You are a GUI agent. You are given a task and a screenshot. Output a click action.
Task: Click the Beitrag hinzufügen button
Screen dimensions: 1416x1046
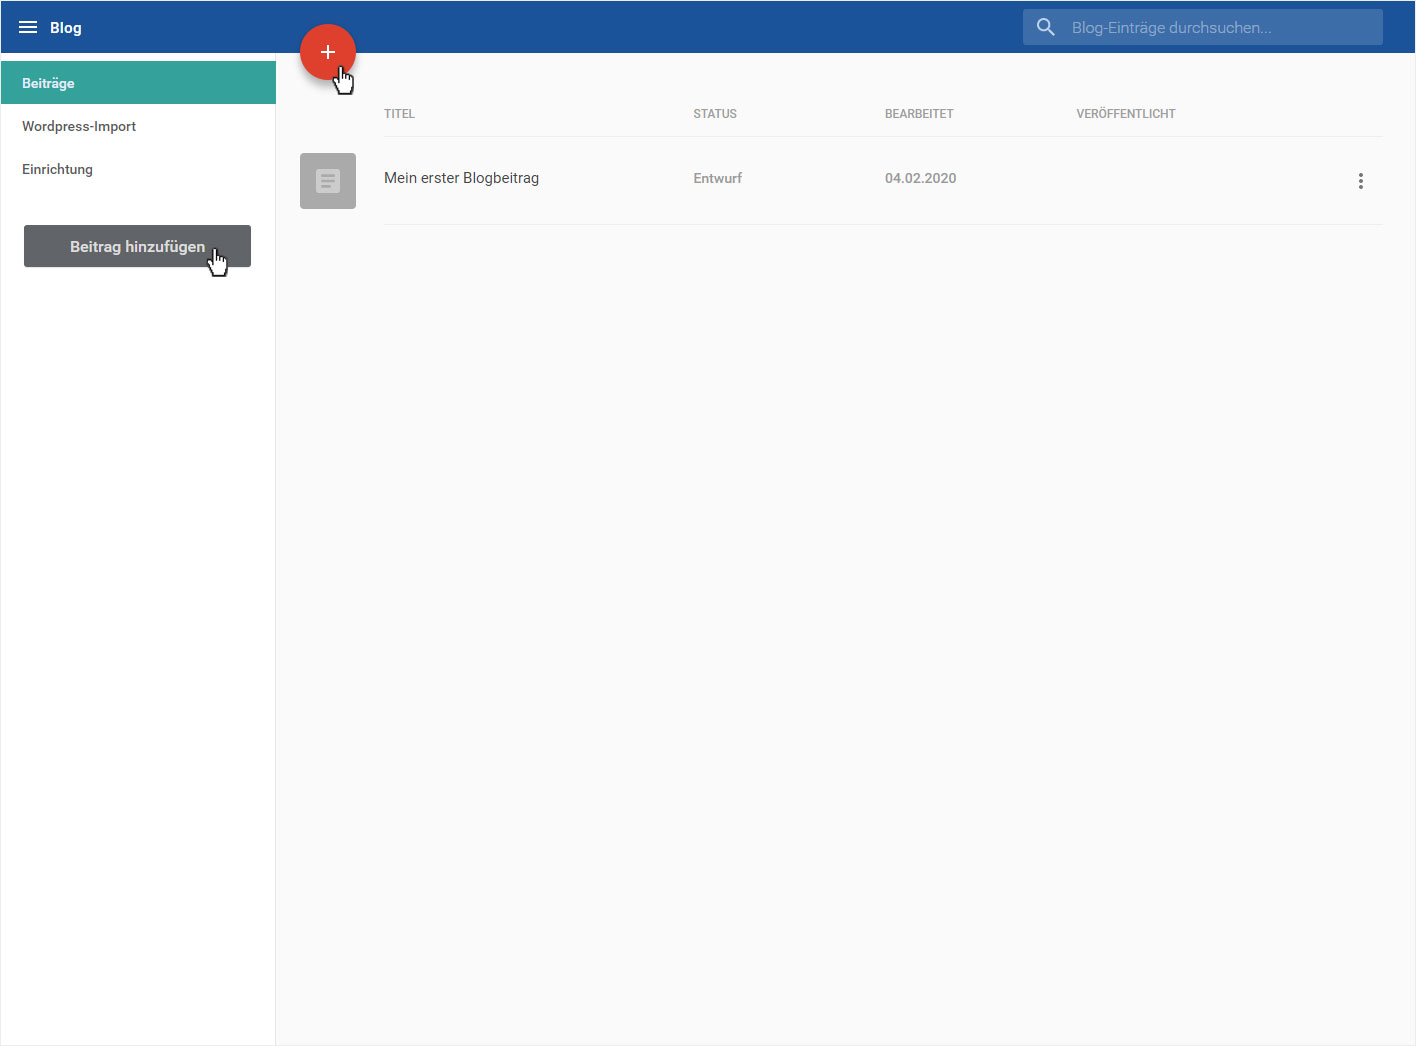click(137, 246)
